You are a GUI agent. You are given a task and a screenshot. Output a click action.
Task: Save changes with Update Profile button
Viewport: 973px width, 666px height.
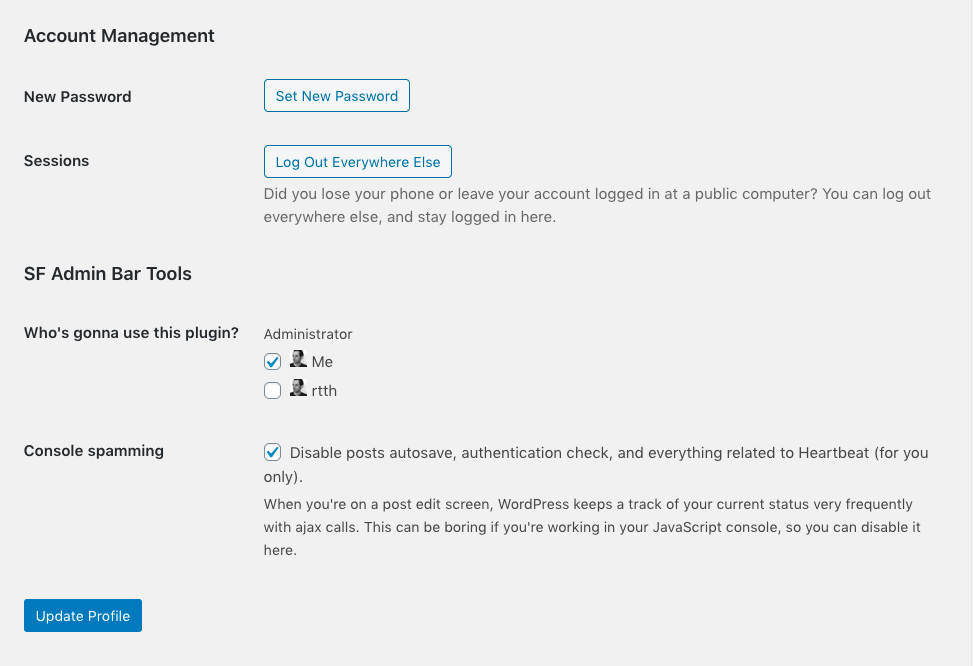[x=83, y=616]
